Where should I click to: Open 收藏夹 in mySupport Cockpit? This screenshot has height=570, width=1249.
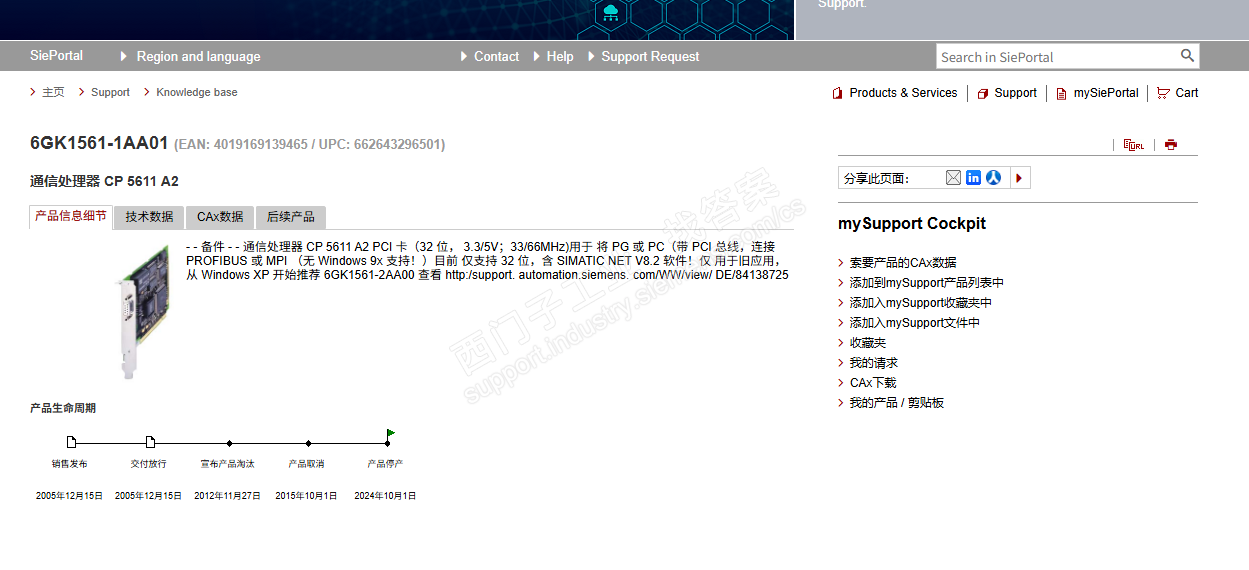pos(868,343)
